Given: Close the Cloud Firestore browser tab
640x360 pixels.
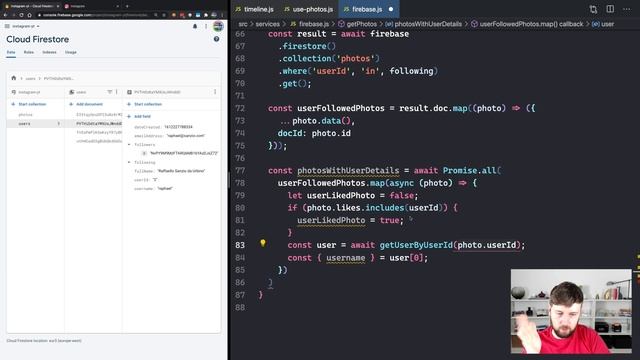Looking at the screenshot, I should (x=58, y=6).
